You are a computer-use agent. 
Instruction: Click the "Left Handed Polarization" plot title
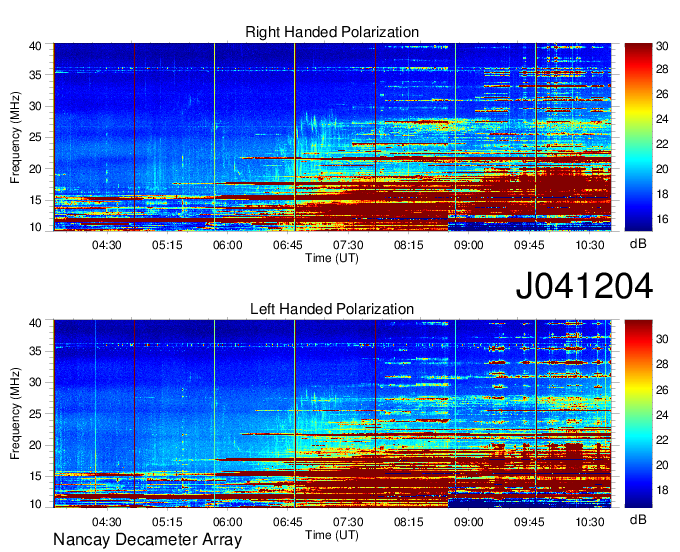[332, 309]
